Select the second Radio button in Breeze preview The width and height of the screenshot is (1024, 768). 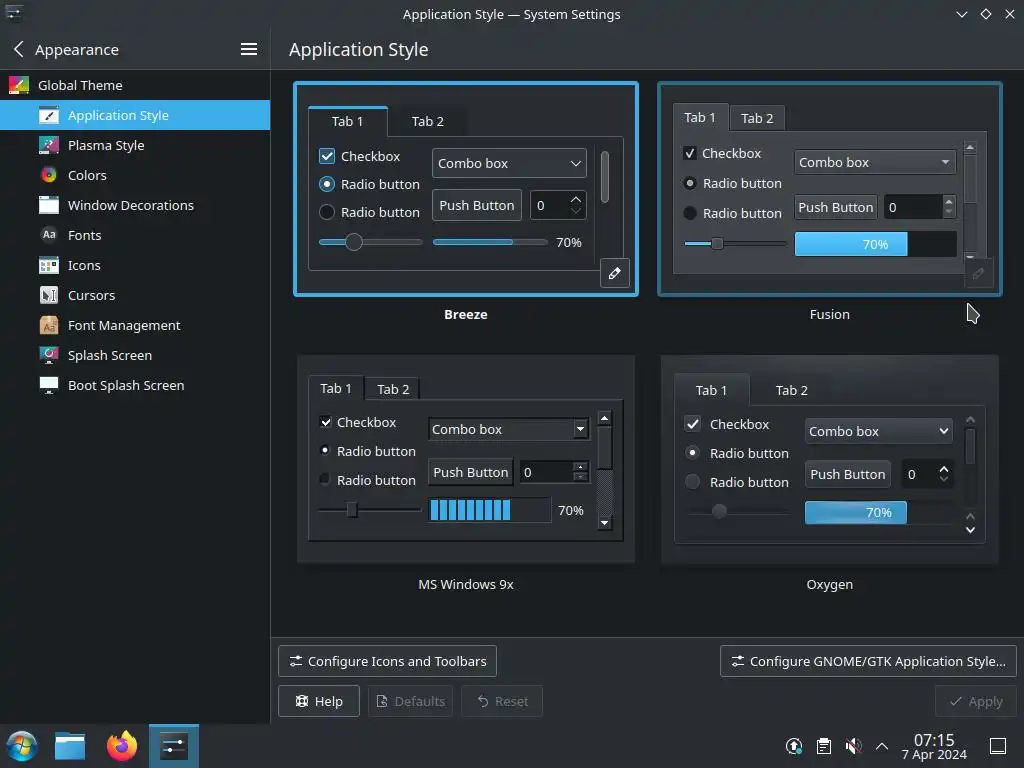click(x=327, y=212)
